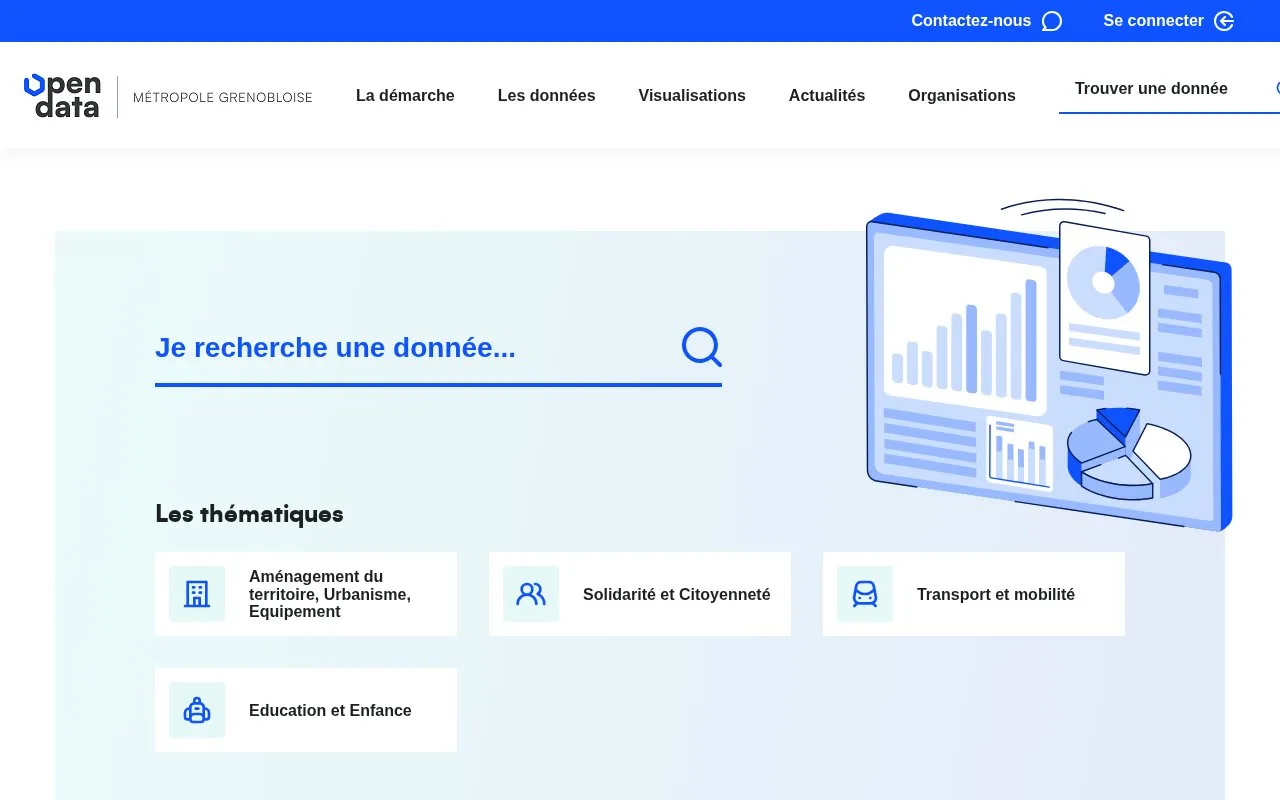Open the Aménagement du territoire theme

point(306,594)
